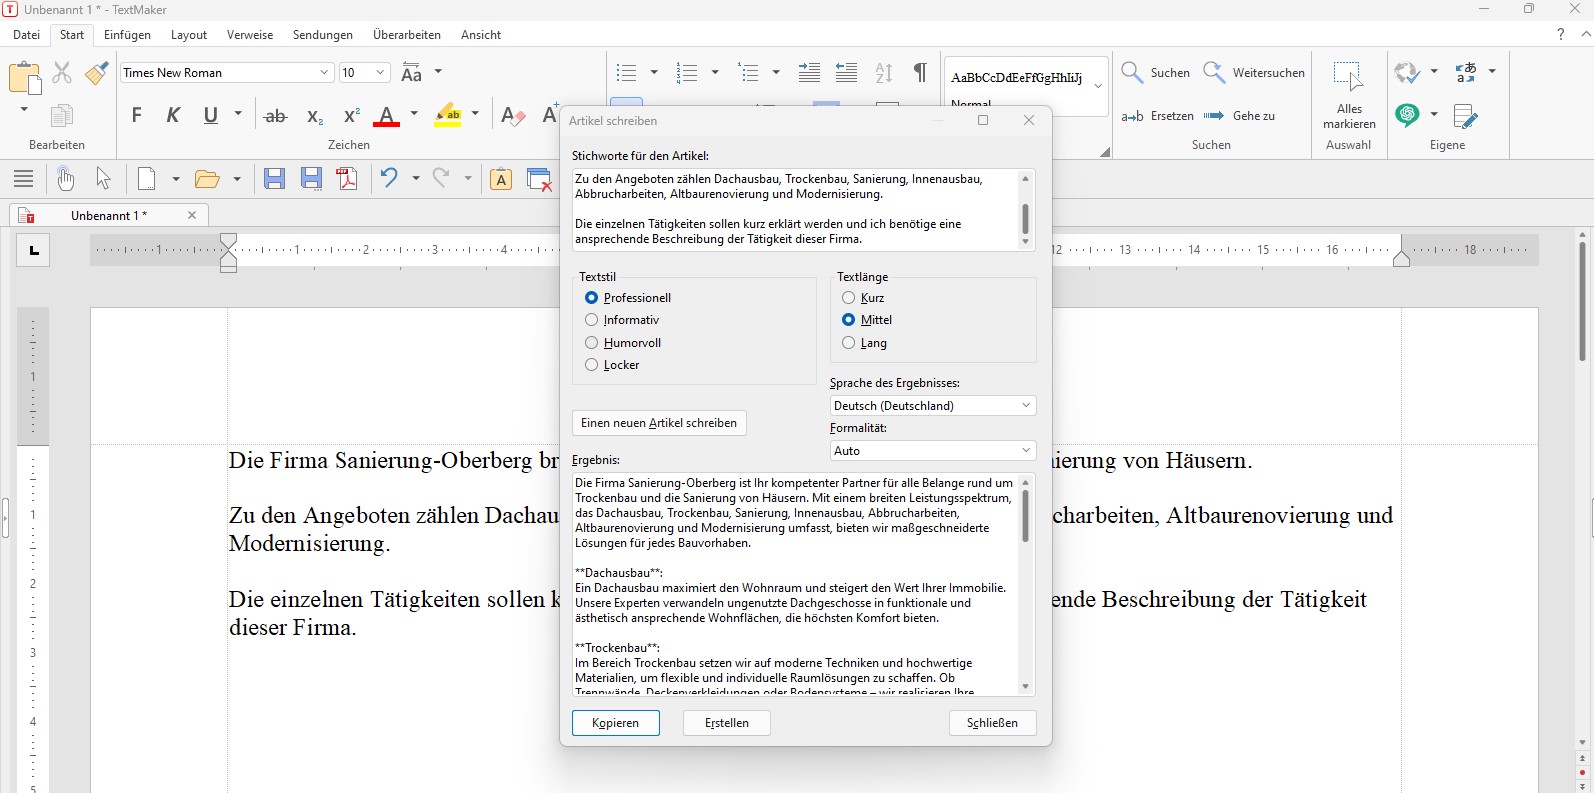
Task: Click Einen neuen Artikel schreiben button
Action: point(659,423)
